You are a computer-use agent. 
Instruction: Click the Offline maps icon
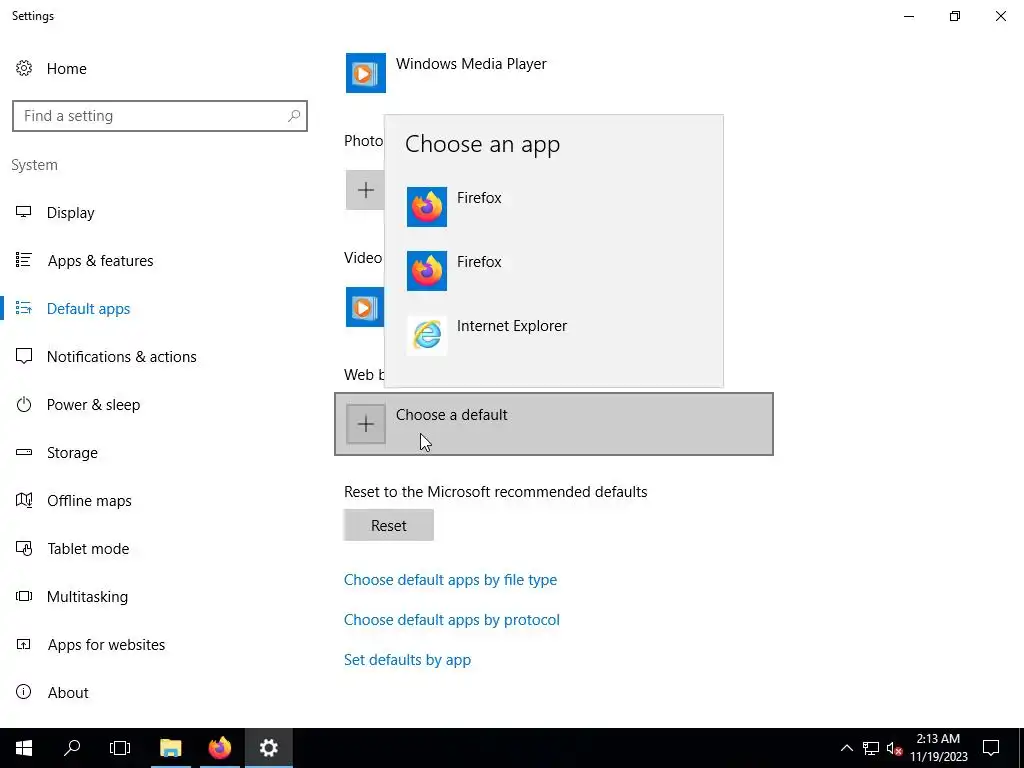24,500
